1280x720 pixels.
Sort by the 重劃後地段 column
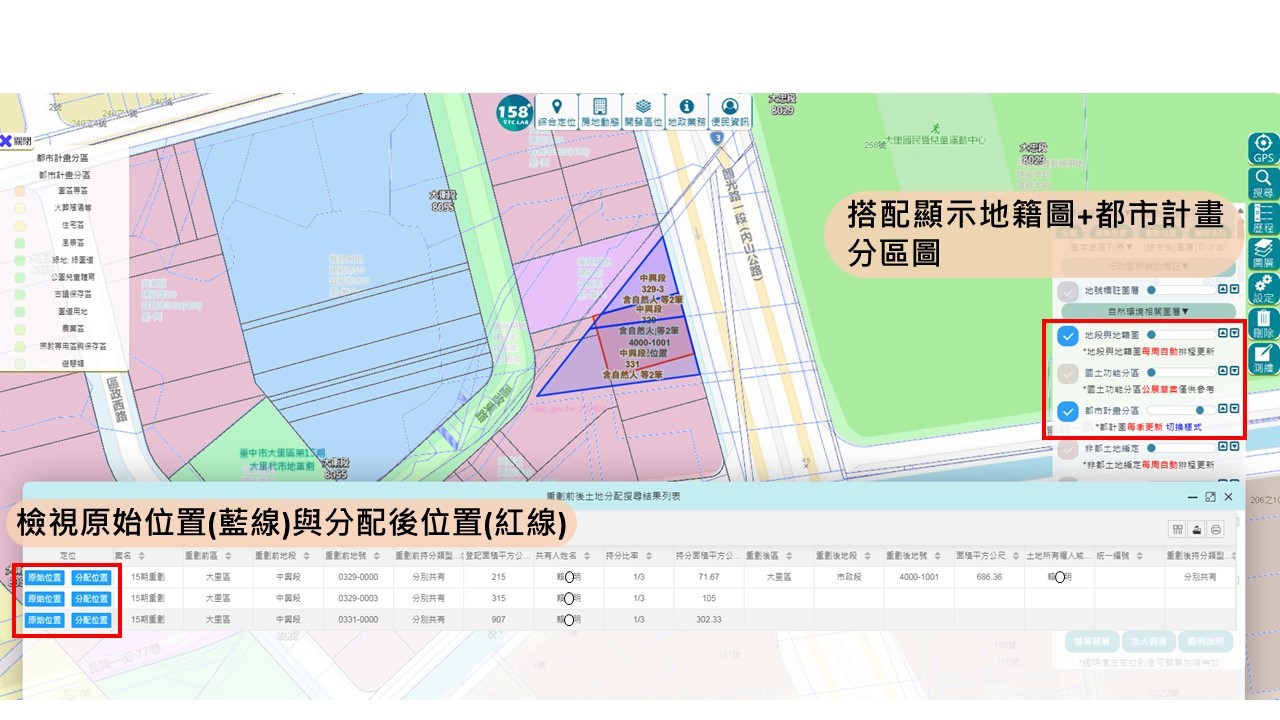(848, 556)
